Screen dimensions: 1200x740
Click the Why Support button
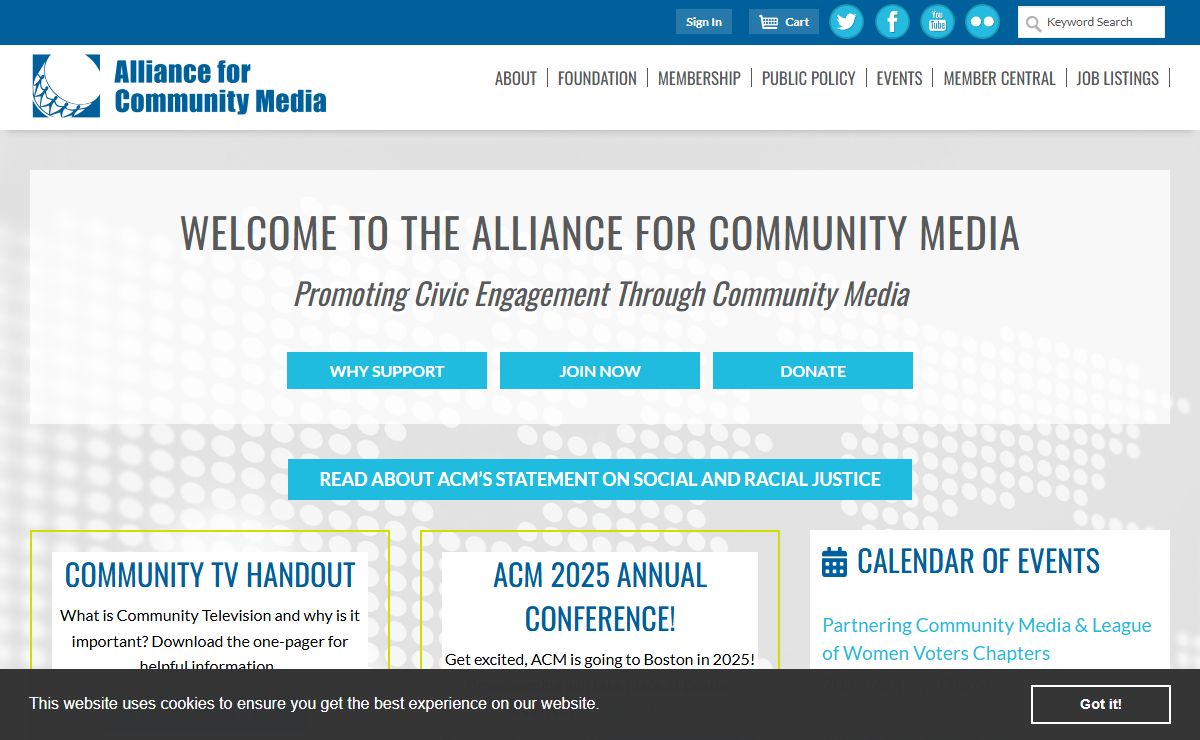tap(387, 370)
